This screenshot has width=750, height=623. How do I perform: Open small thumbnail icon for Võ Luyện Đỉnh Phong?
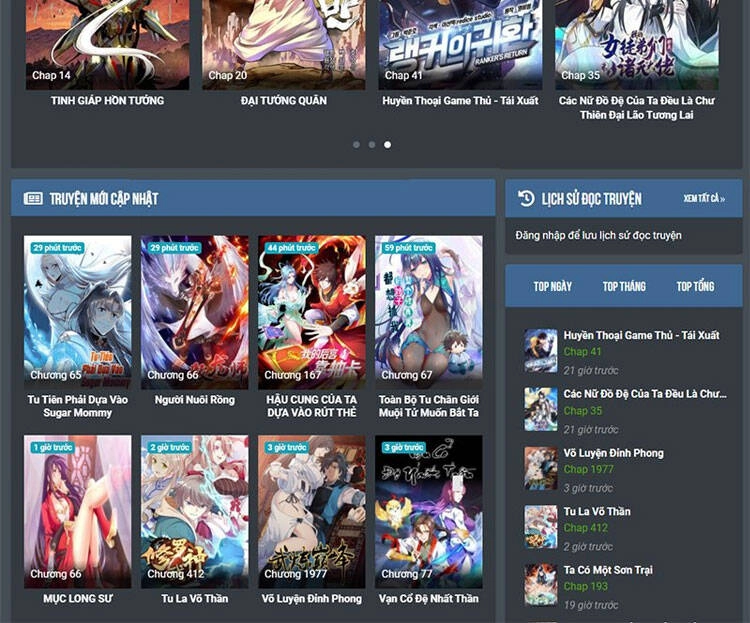tap(541, 468)
